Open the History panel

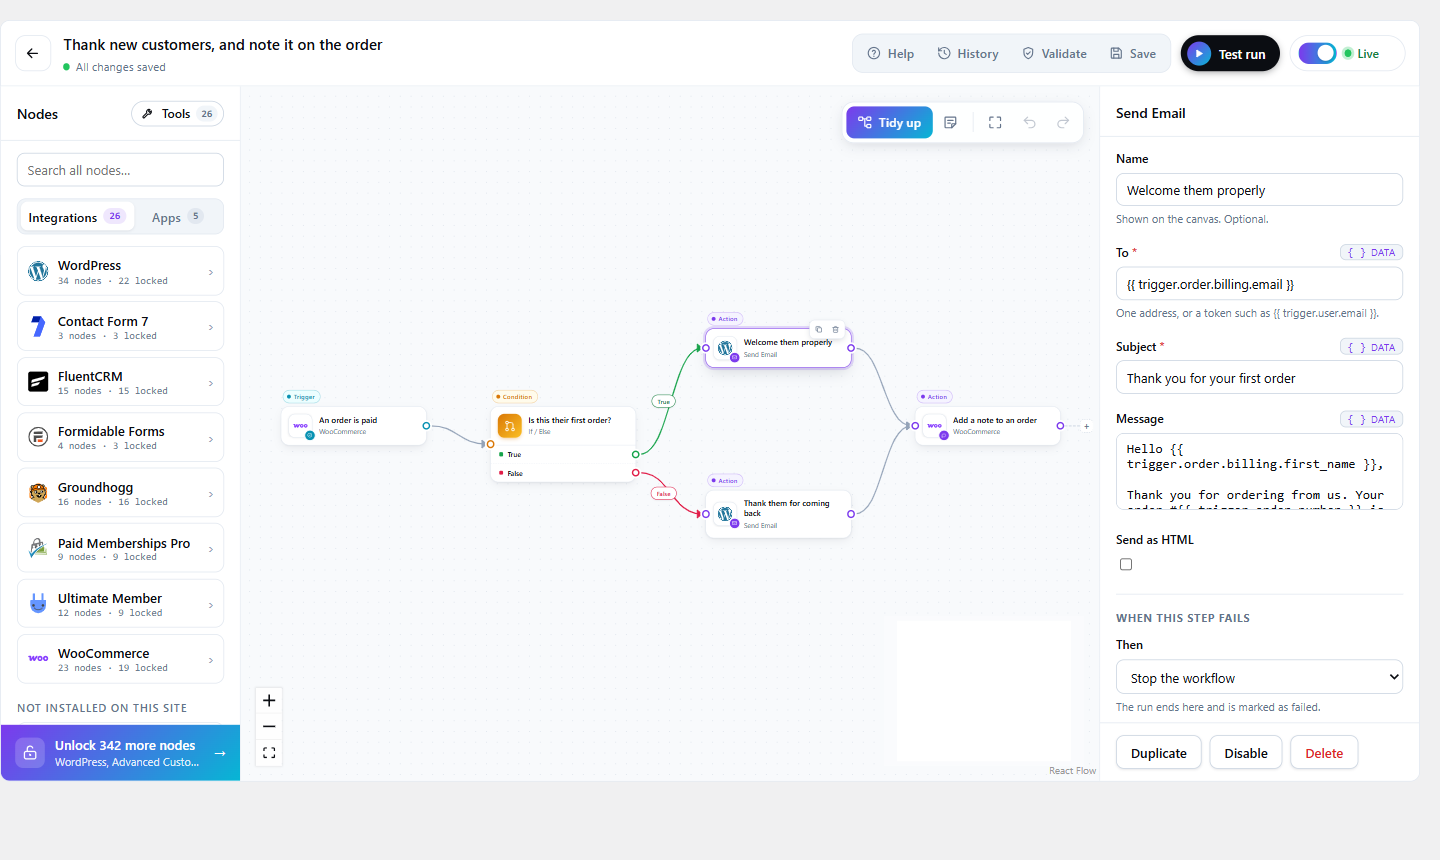pyautogui.click(x=968, y=54)
